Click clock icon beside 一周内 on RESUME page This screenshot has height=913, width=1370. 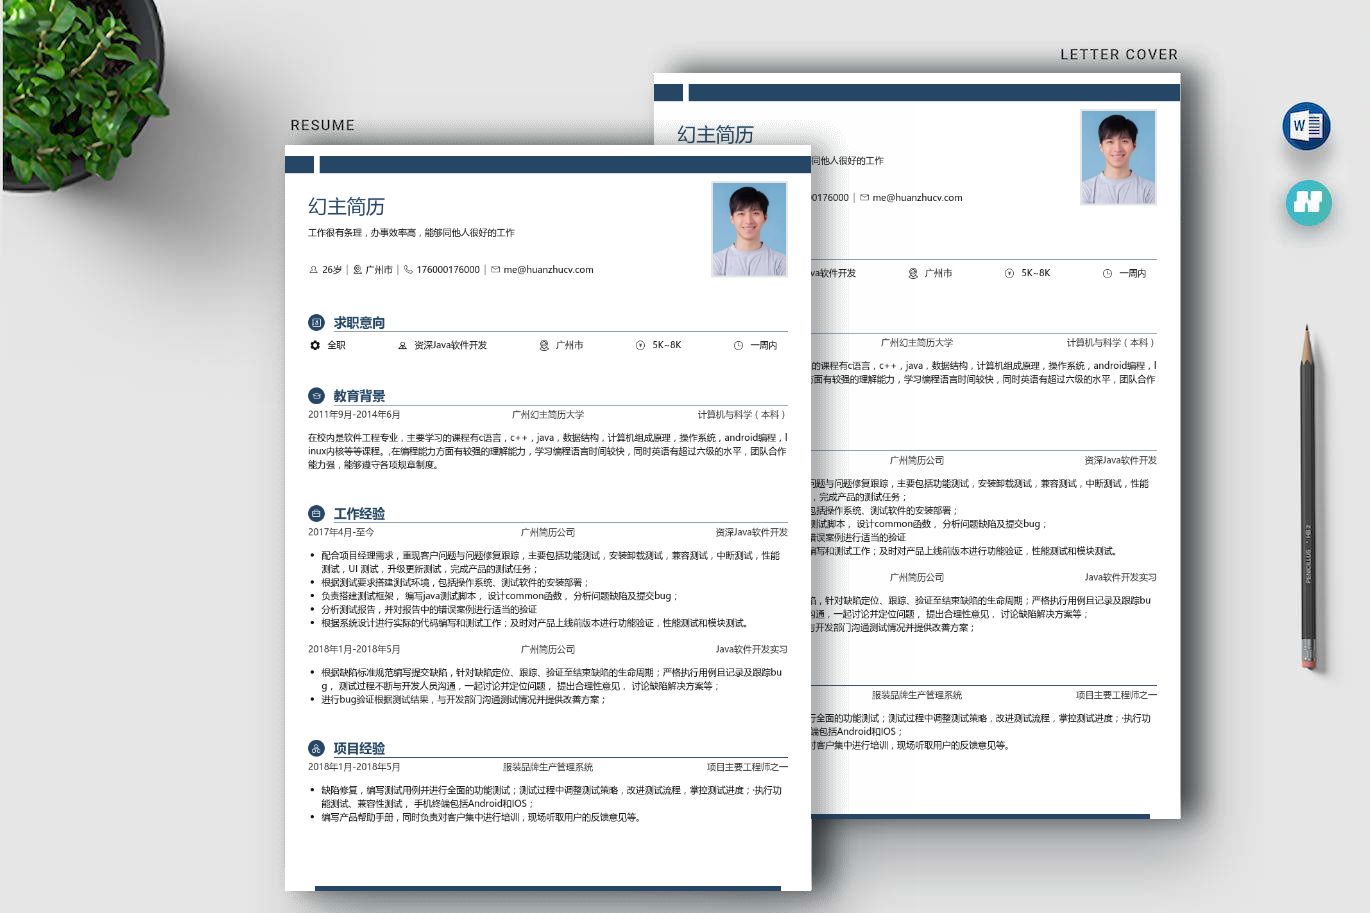click(x=738, y=346)
